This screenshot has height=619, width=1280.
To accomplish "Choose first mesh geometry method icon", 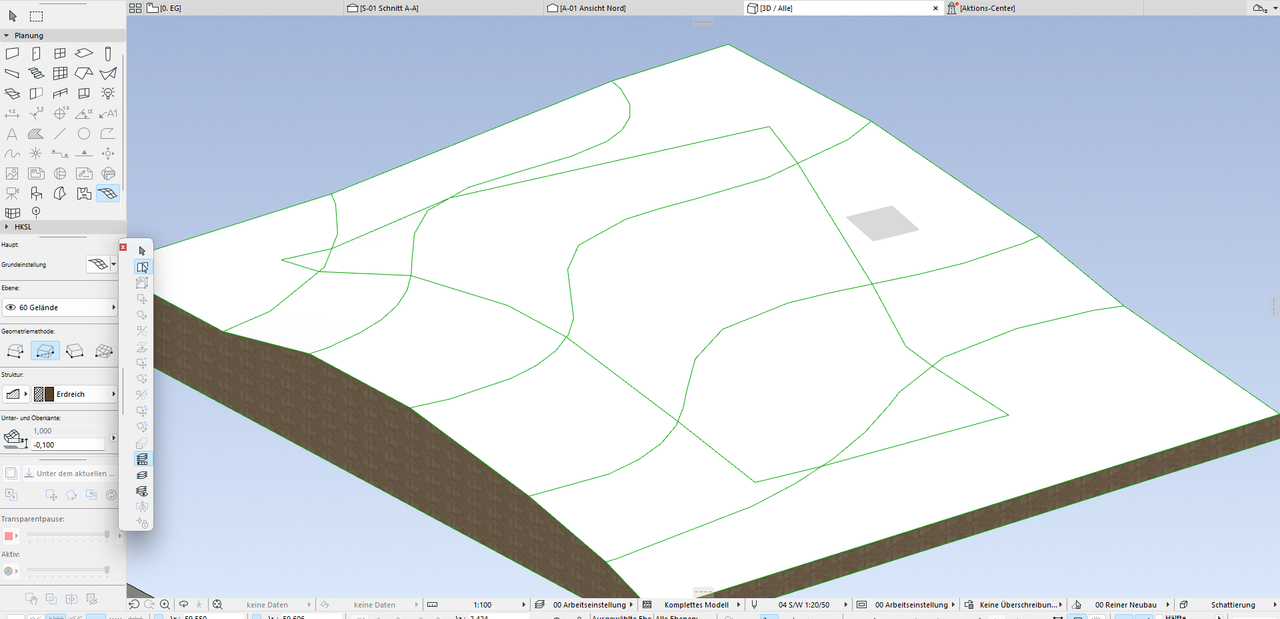I will click(x=16, y=350).
